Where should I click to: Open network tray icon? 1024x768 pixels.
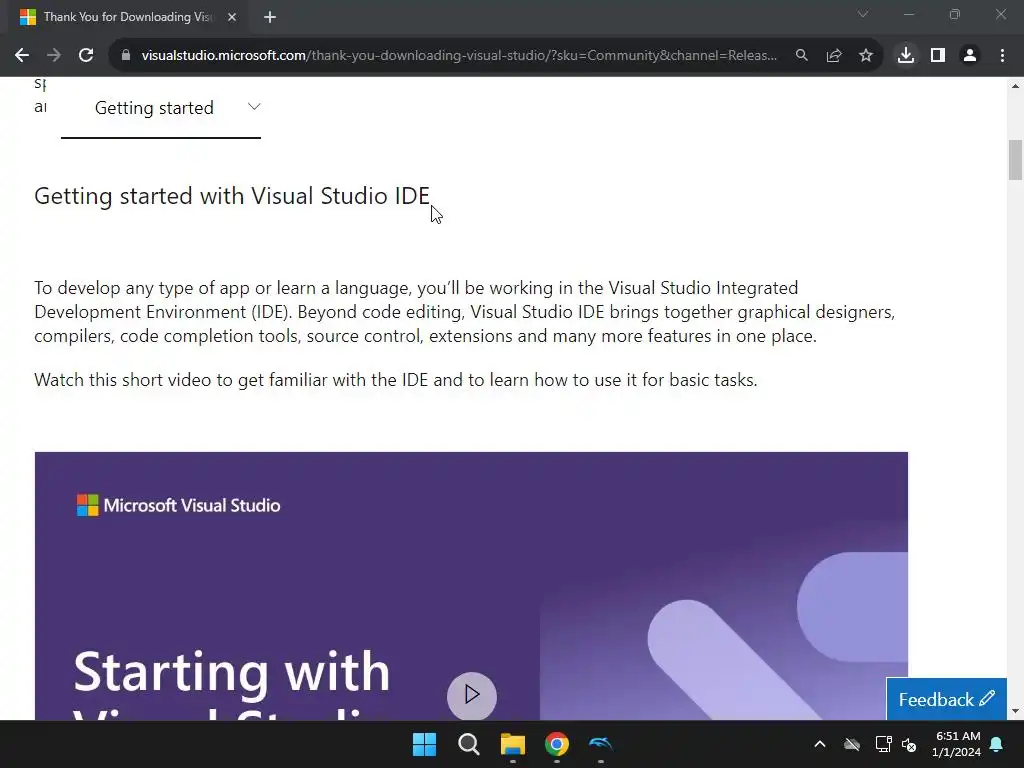point(884,744)
